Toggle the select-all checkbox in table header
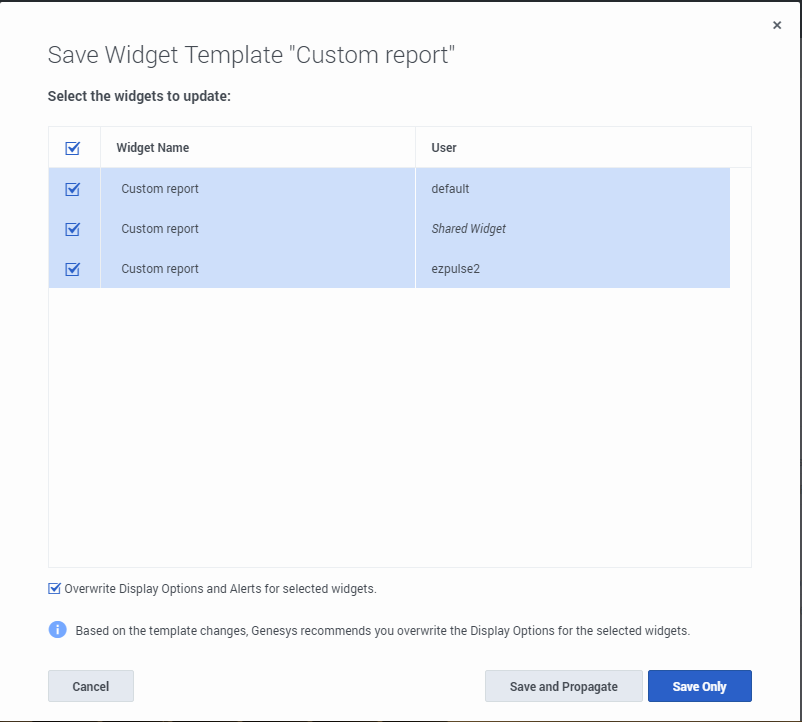The image size is (802, 722). coord(72,148)
